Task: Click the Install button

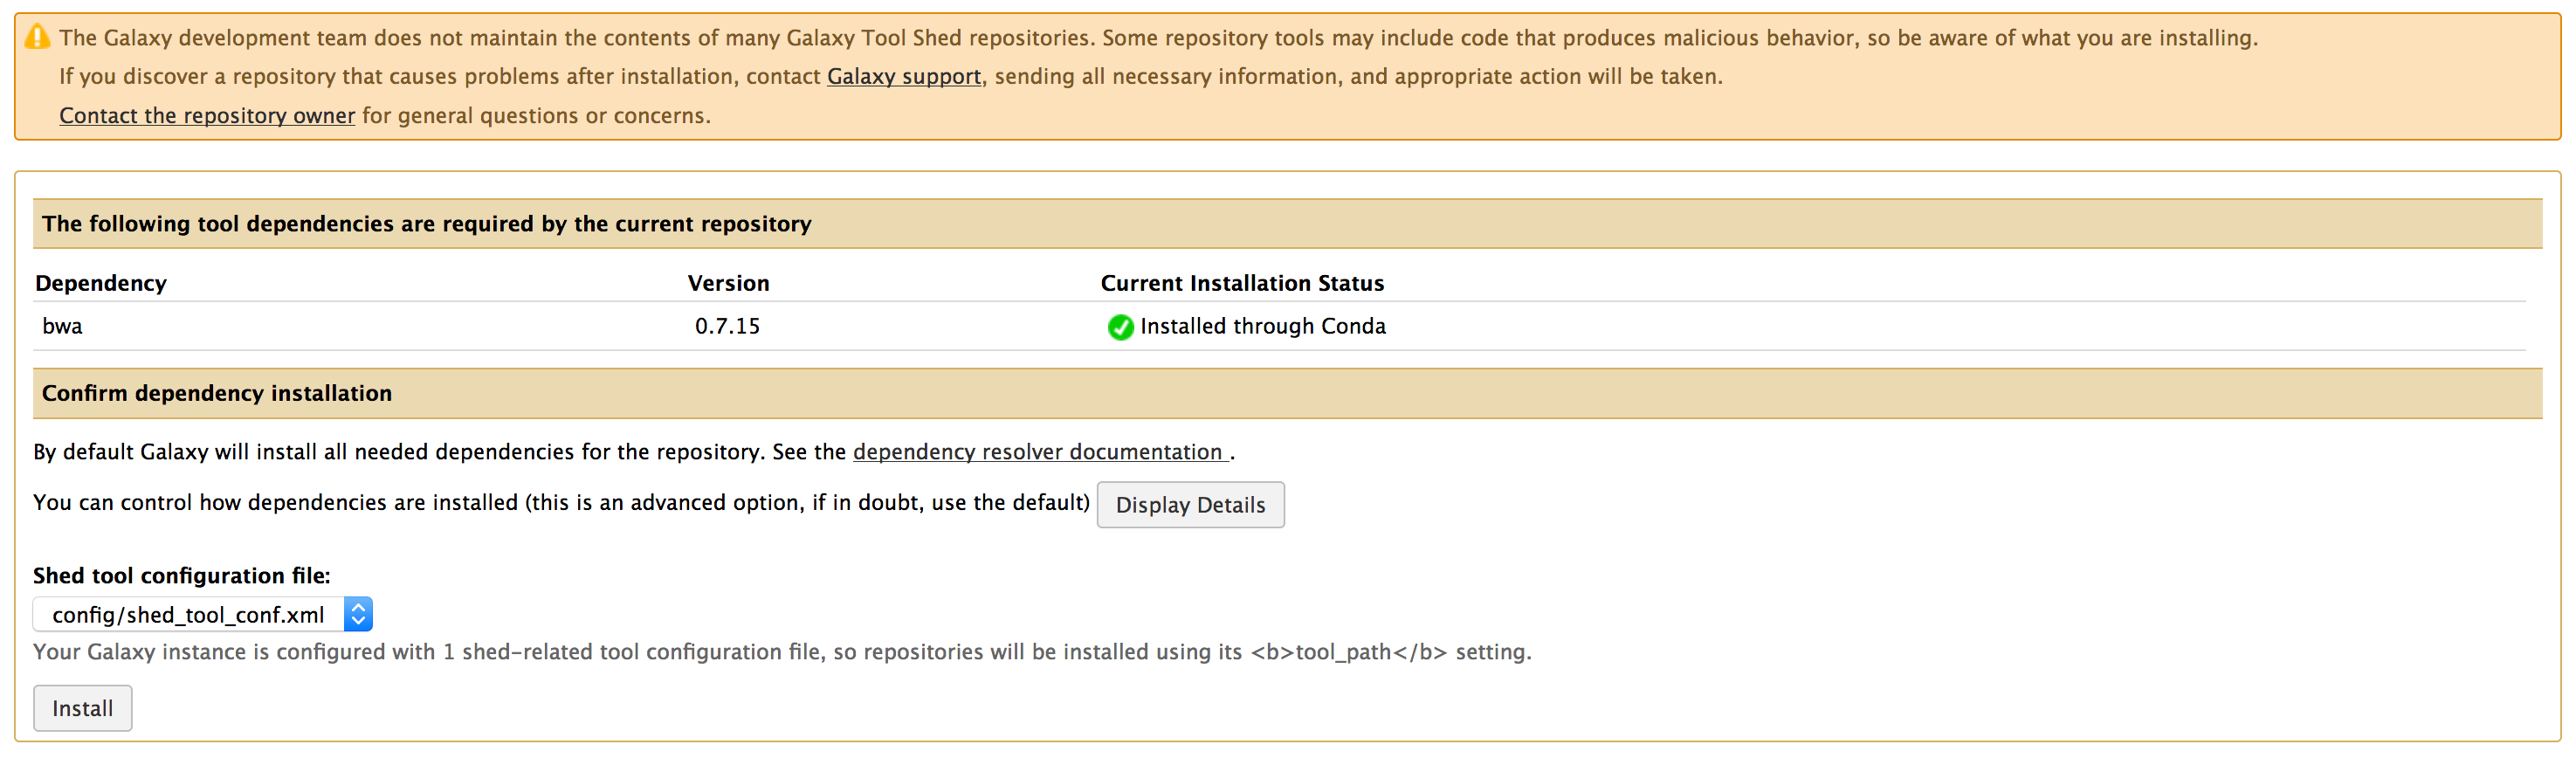Action: [x=82, y=708]
